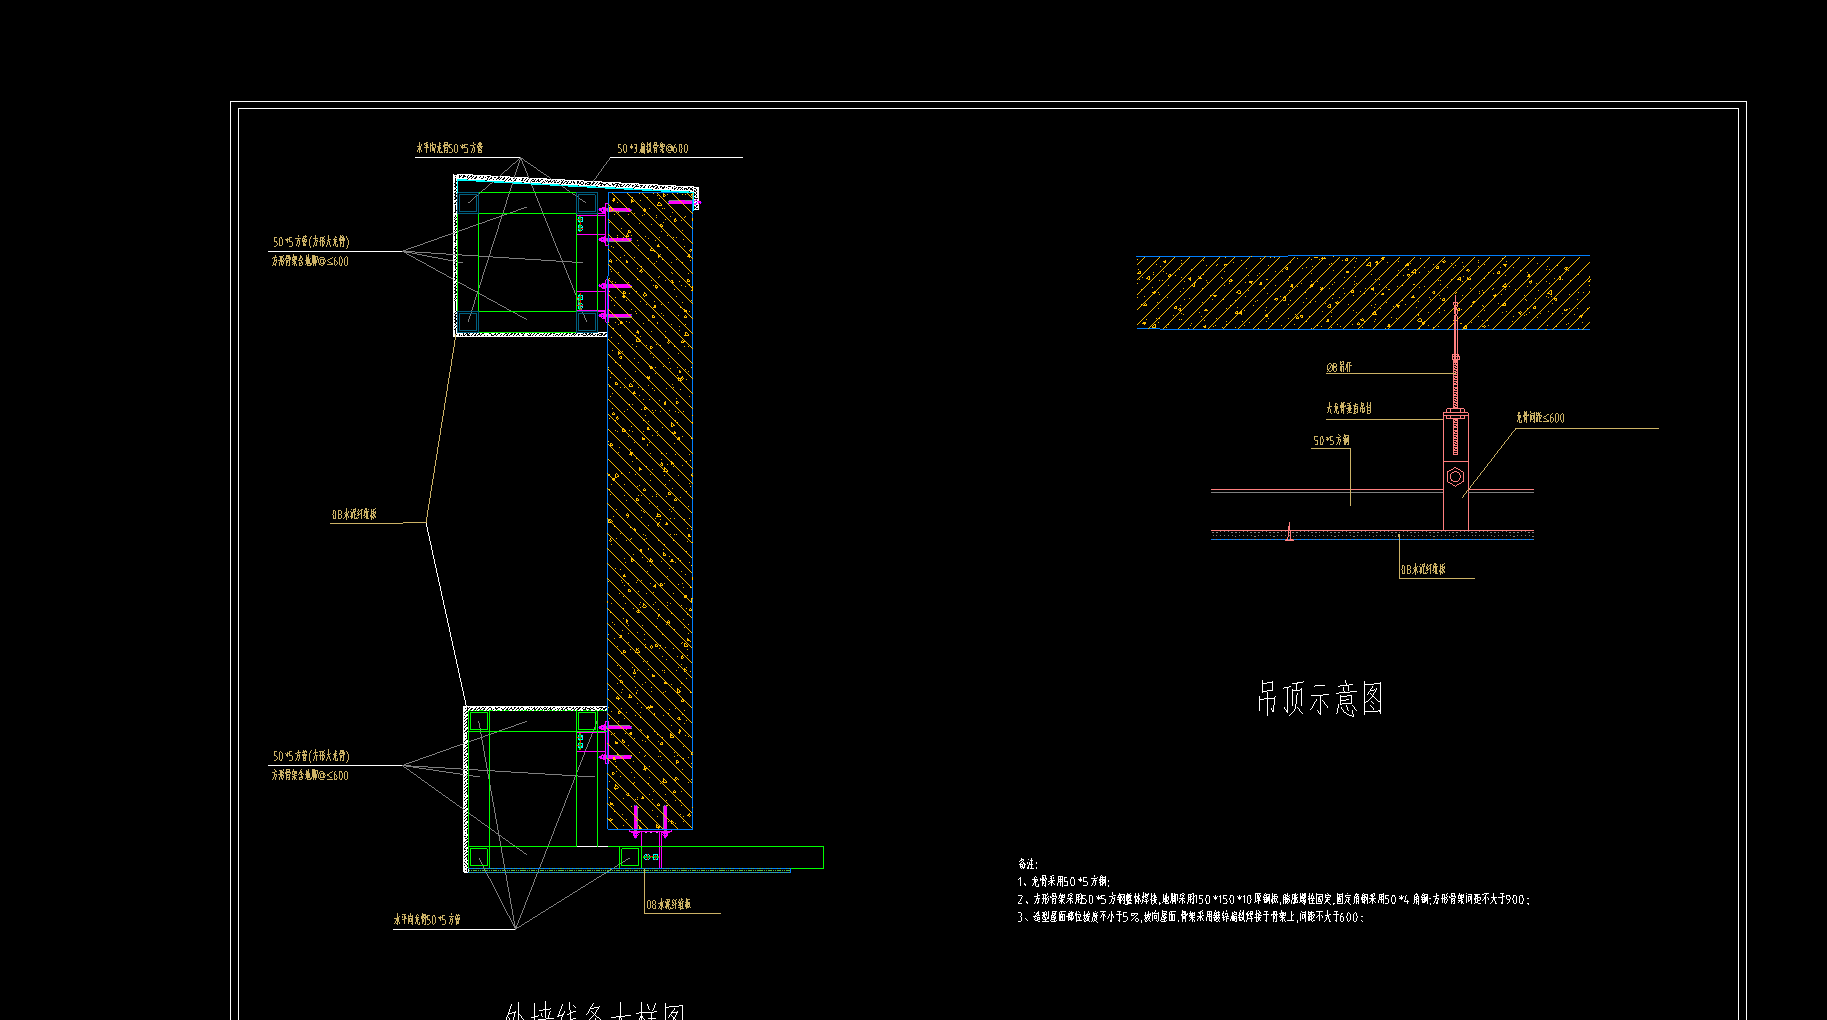Select the '吊顶示意图' drawing title

click(1319, 698)
